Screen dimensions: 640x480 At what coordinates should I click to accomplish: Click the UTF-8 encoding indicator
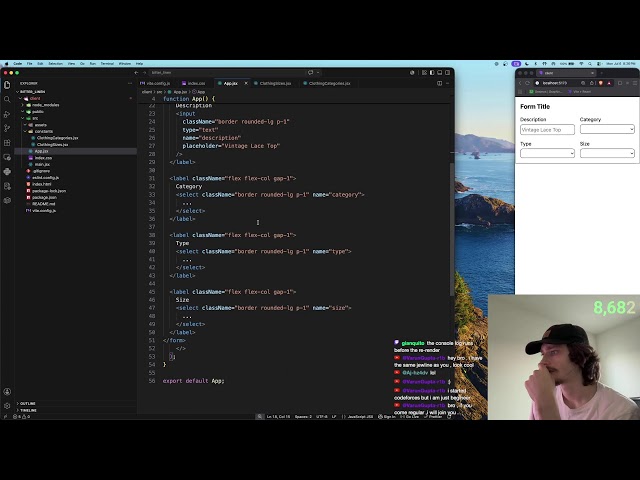[x=322, y=417]
